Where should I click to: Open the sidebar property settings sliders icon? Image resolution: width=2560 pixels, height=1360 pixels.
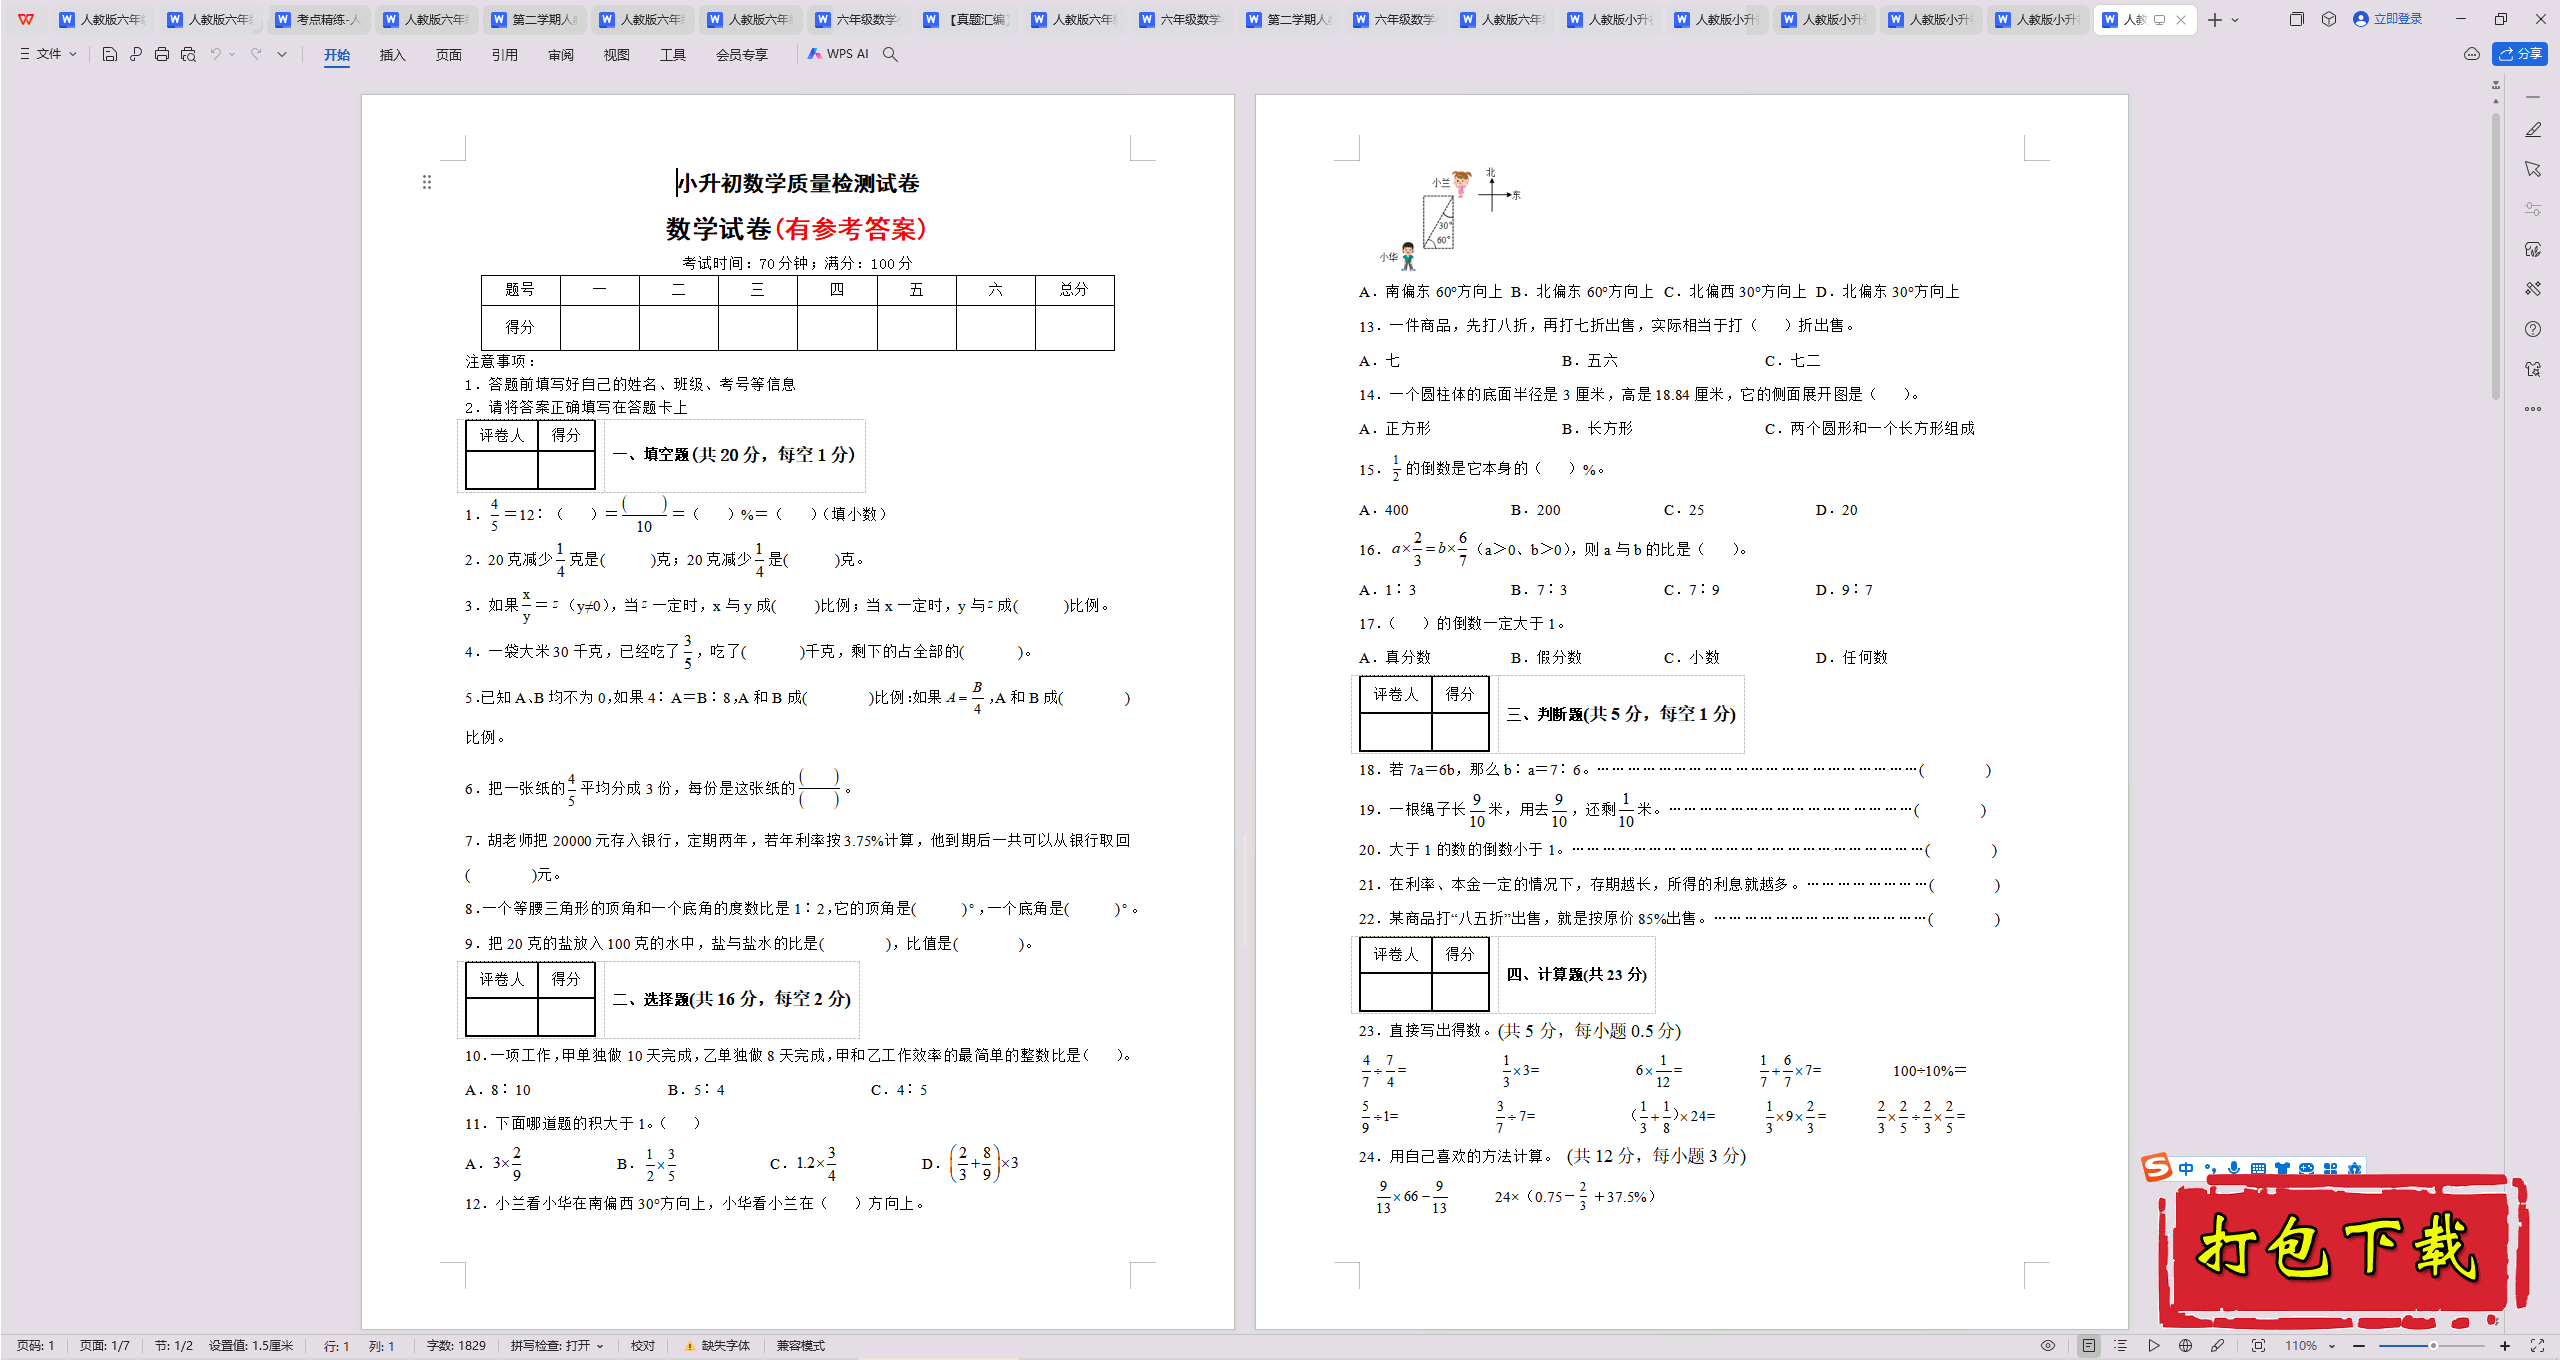point(2533,209)
